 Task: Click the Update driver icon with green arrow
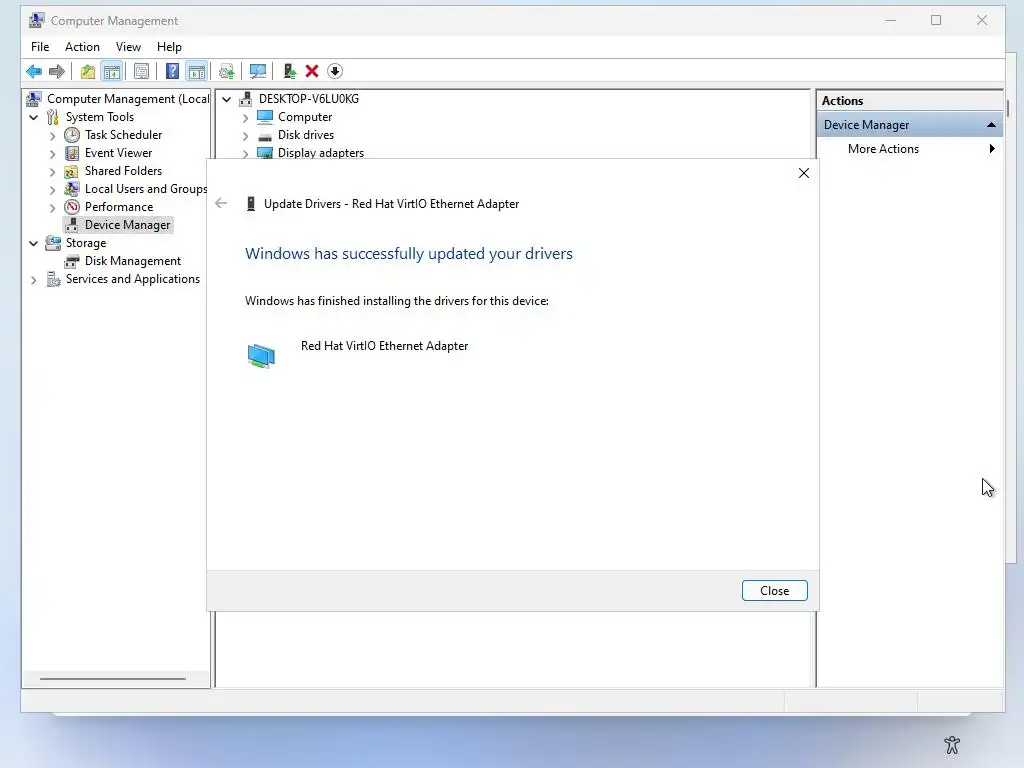(289, 71)
